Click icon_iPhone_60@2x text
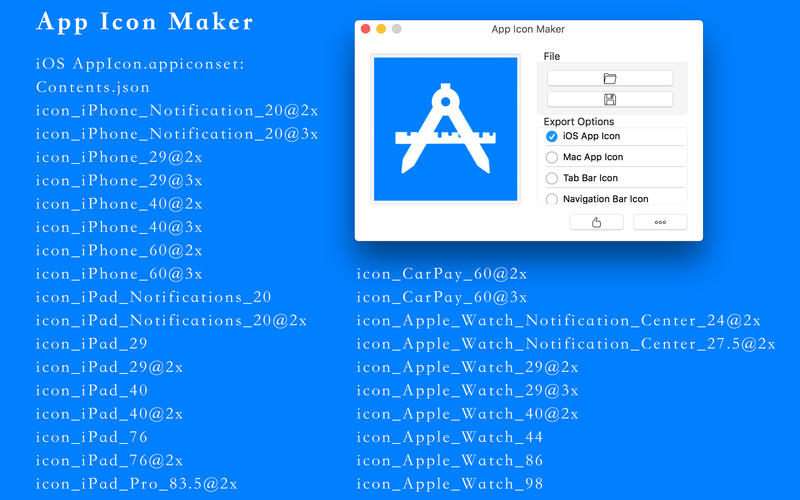The width and height of the screenshot is (800, 500). point(119,251)
